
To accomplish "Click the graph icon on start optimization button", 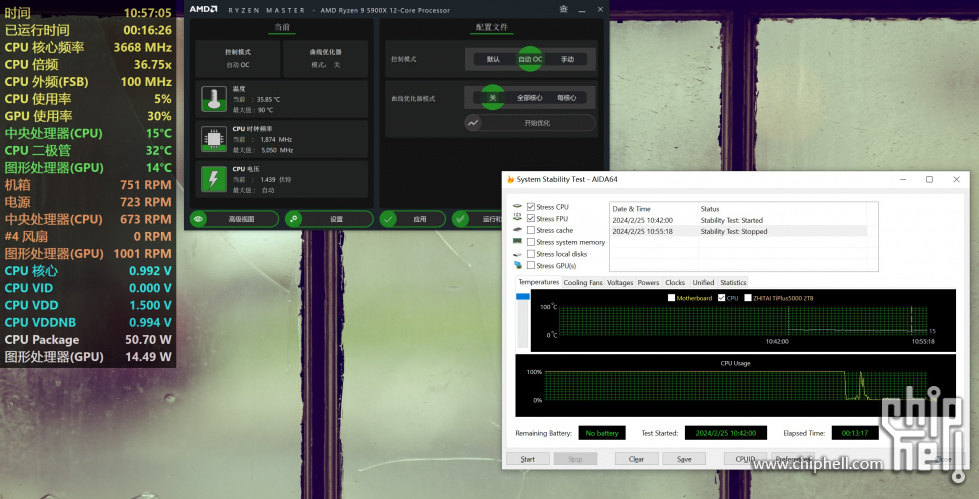I will tap(473, 123).
